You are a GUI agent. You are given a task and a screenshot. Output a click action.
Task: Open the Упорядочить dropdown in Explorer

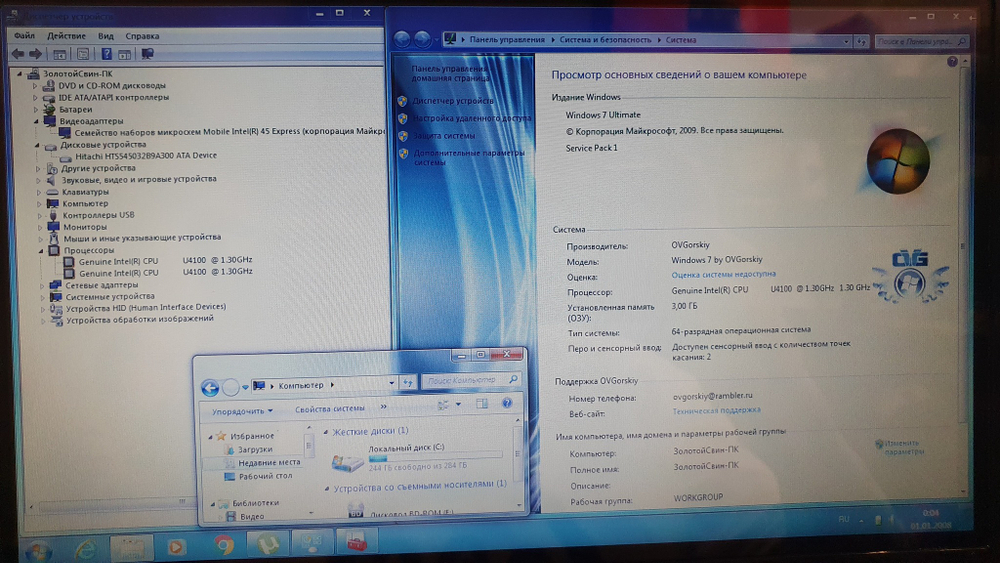tap(242, 410)
